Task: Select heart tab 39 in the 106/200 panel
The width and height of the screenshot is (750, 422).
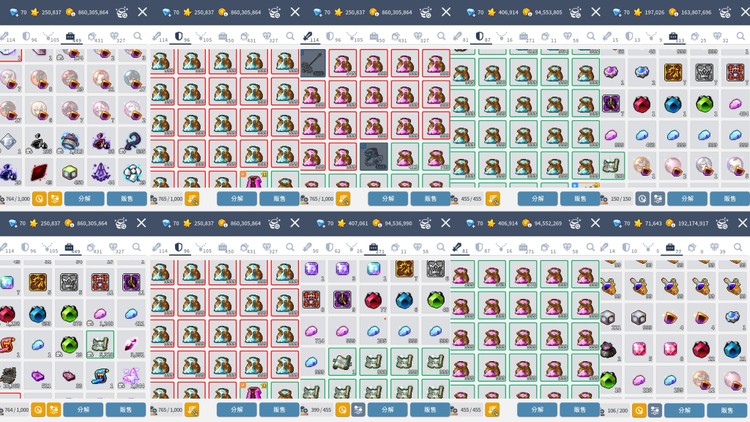Action: tap(719, 248)
